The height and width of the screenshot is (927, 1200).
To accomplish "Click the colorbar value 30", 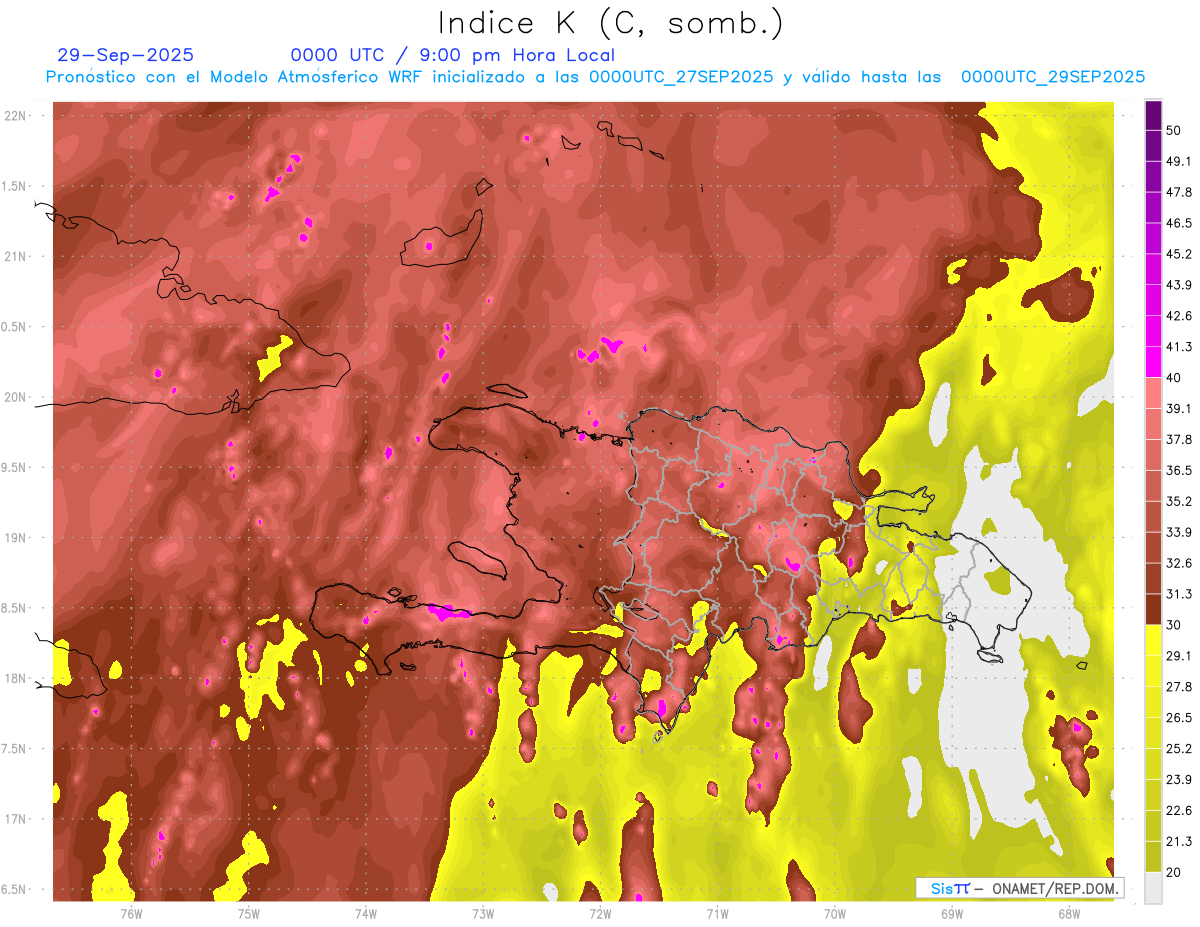I will [1175, 625].
